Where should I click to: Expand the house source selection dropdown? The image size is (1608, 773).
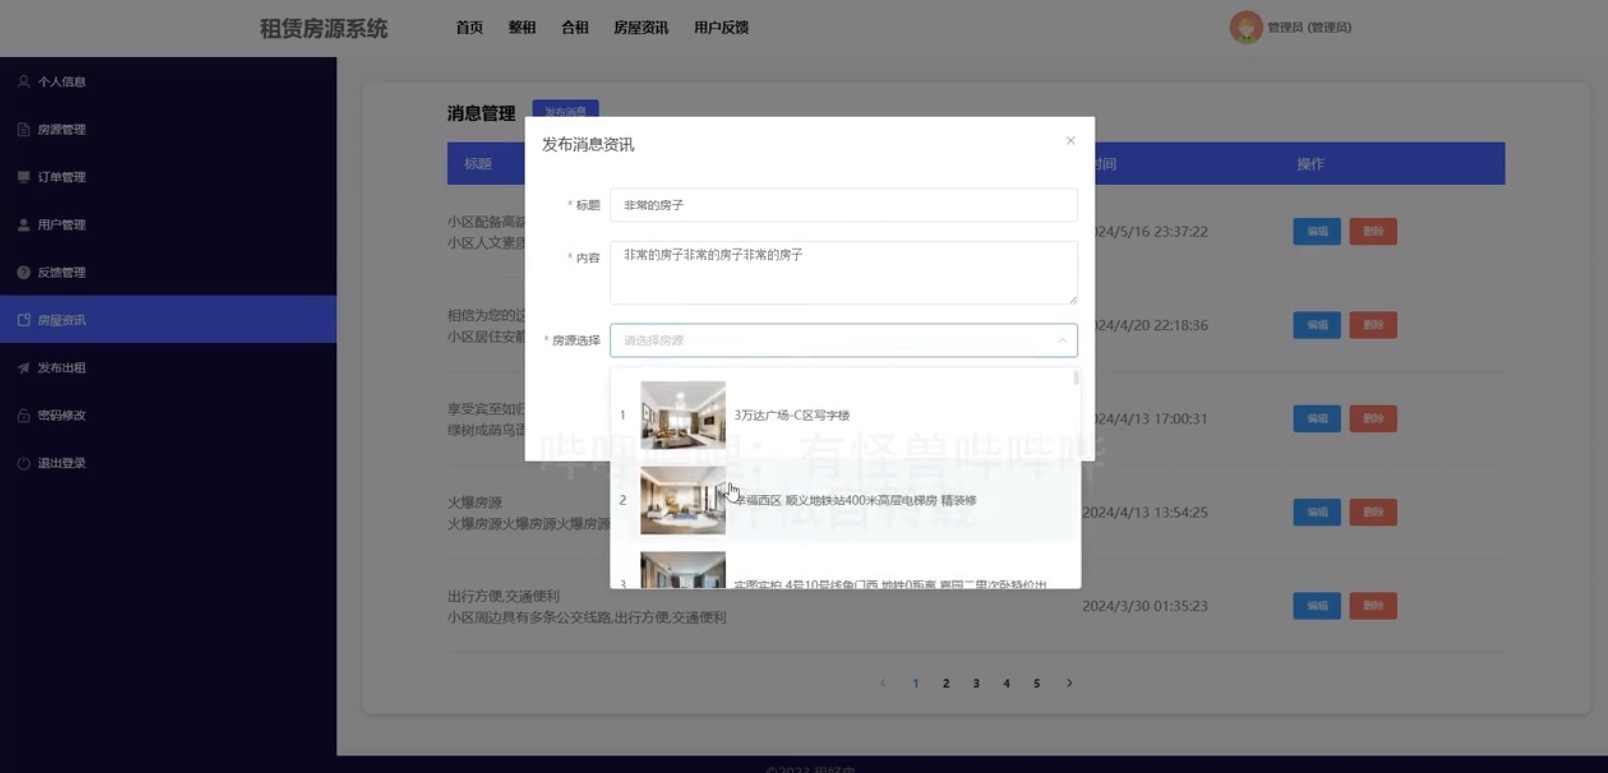843,340
